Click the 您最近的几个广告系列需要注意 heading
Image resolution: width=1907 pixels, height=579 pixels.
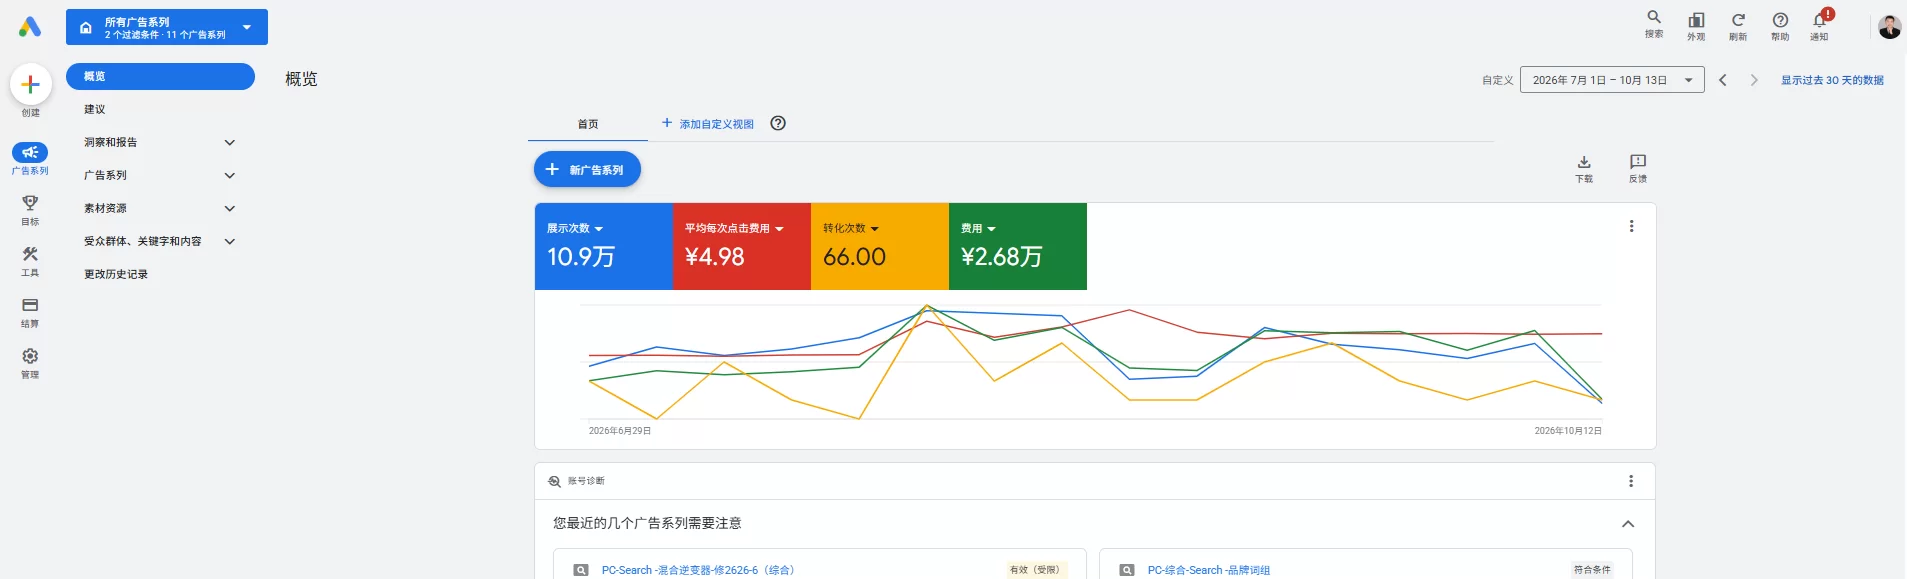click(647, 523)
